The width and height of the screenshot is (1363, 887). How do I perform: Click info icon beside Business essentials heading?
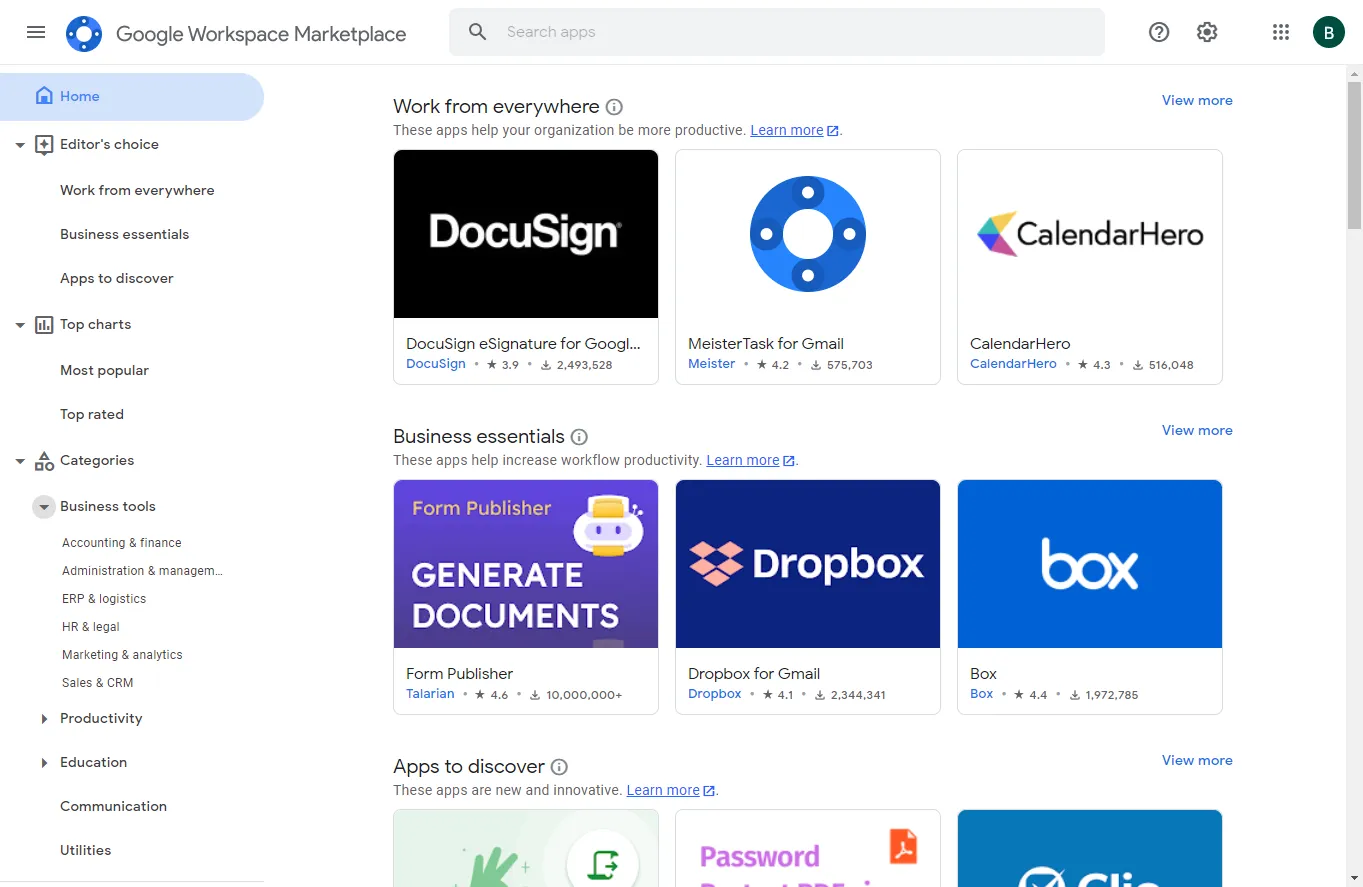point(579,437)
